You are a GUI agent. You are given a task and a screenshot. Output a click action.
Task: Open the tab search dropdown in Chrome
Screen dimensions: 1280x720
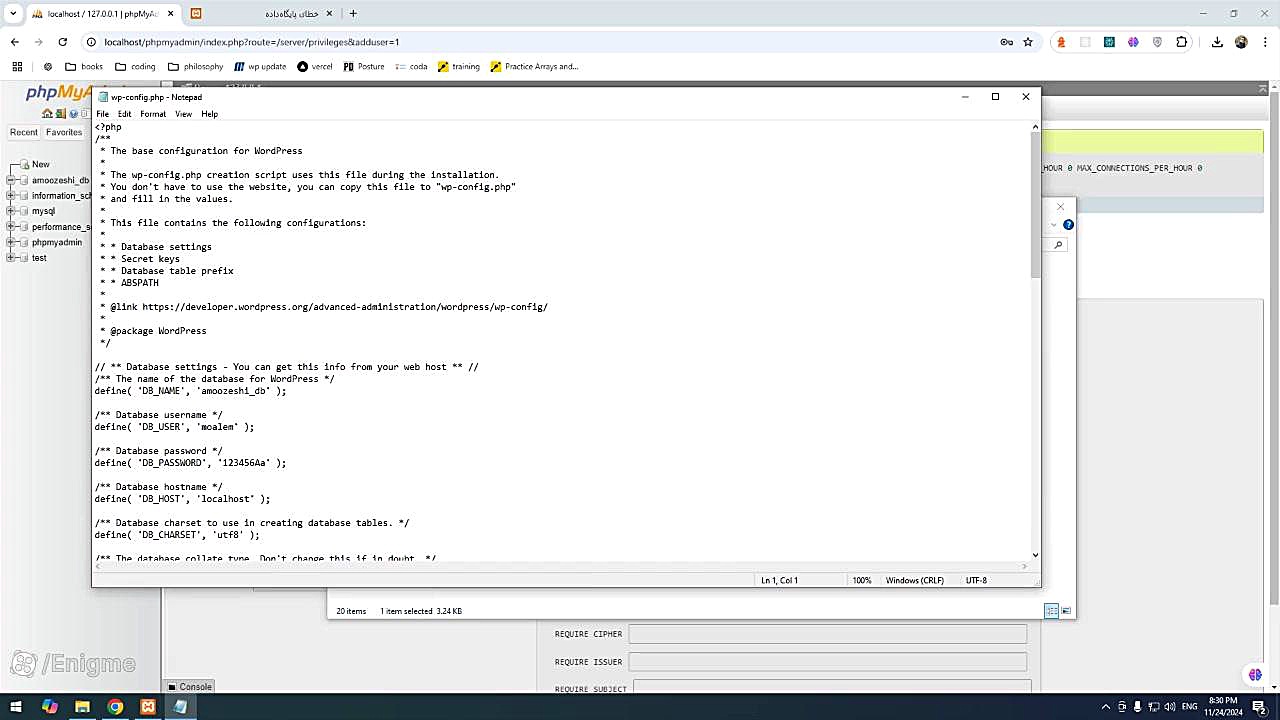click(13, 14)
